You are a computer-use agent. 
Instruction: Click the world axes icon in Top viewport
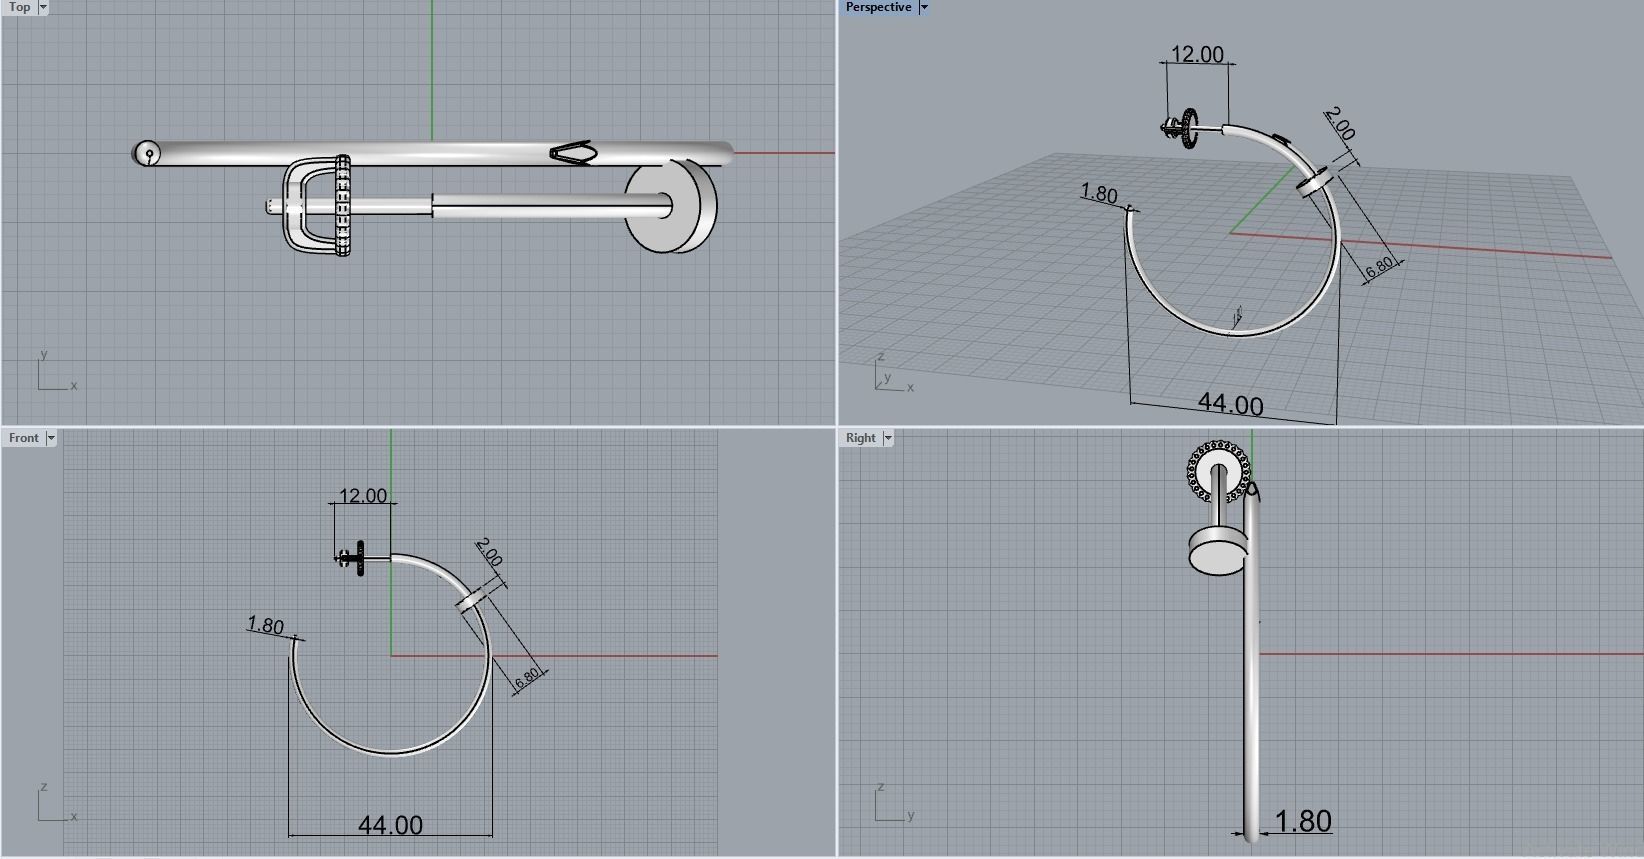click(x=57, y=371)
